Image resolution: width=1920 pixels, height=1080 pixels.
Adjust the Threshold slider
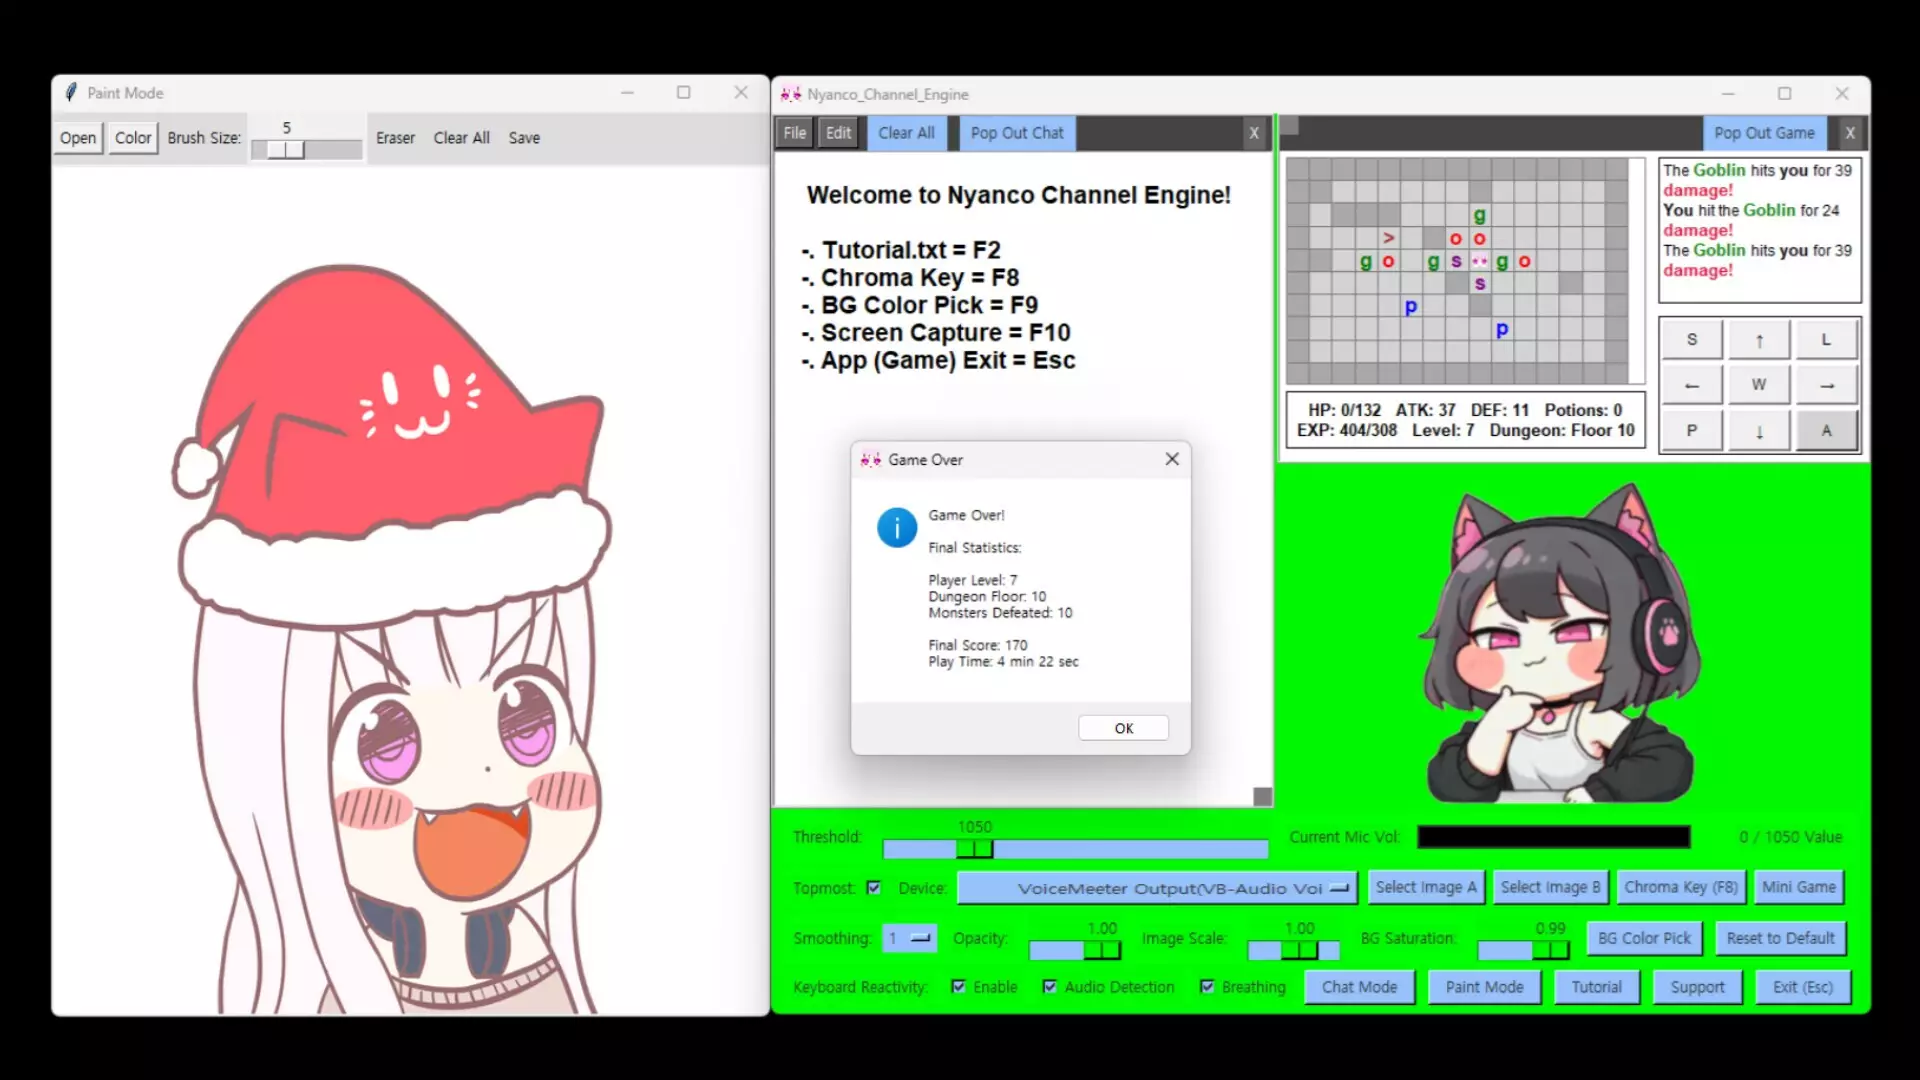click(975, 848)
